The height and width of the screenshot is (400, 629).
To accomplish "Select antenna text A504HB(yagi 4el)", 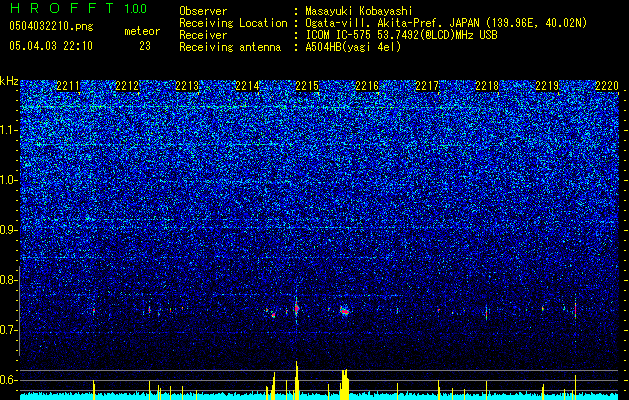I will click(353, 47).
